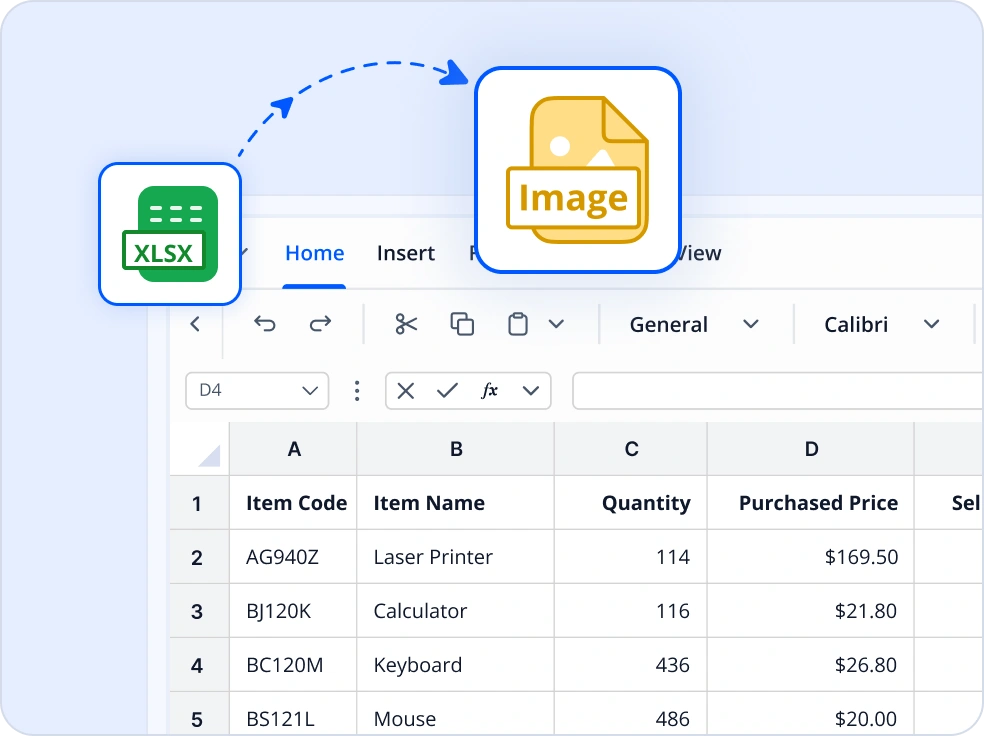Screen dimensions: 984x736
Task: Switch to the Home tab
Action: tap(314, 254)
